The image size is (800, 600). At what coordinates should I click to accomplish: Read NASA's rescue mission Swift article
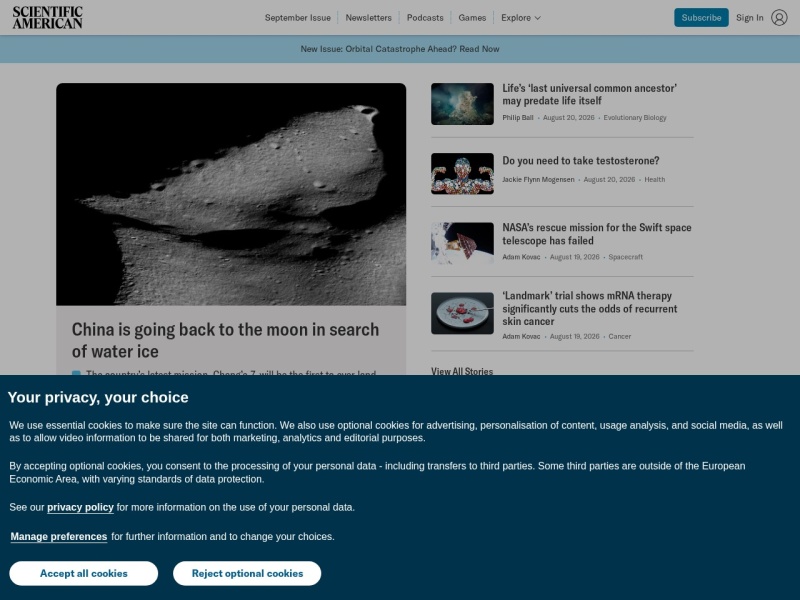click(596, 234)
